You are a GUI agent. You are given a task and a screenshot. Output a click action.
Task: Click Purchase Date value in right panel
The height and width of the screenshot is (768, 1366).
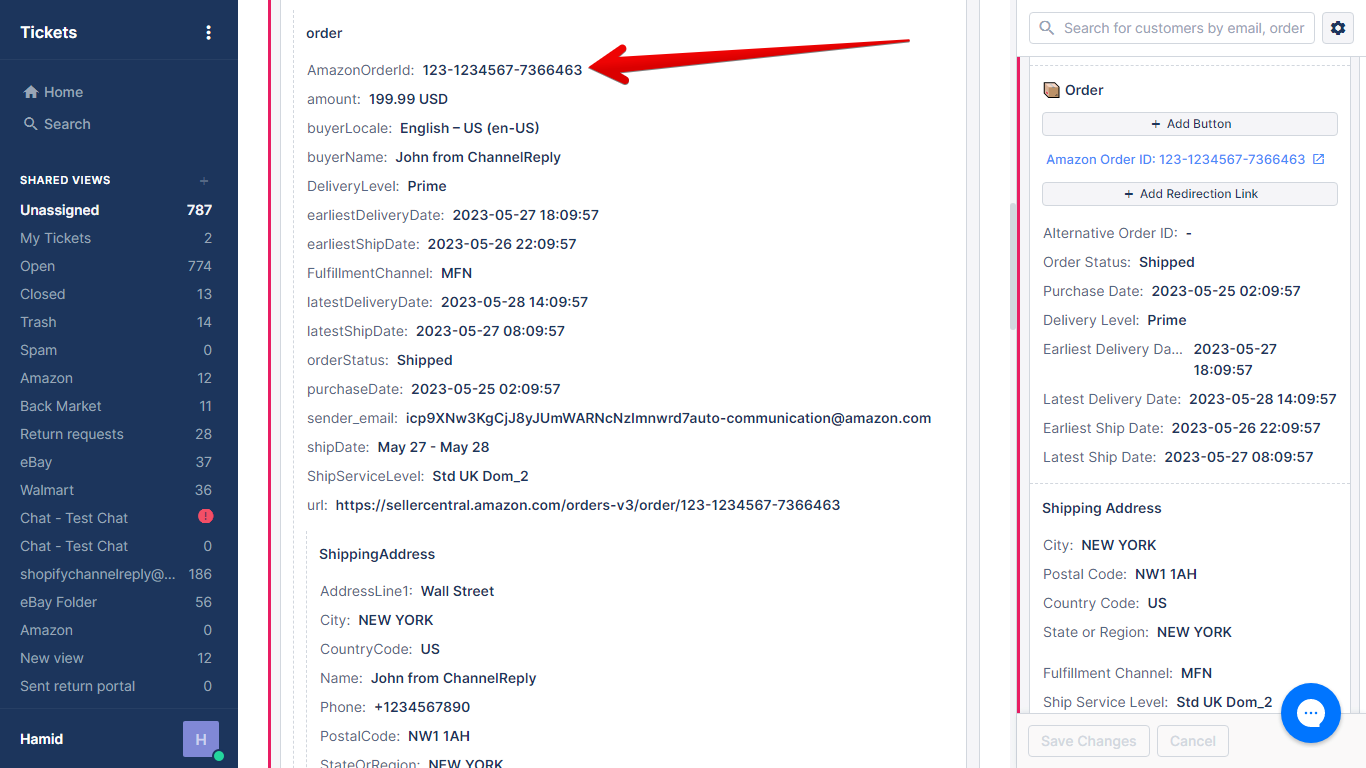[1226, 291]
